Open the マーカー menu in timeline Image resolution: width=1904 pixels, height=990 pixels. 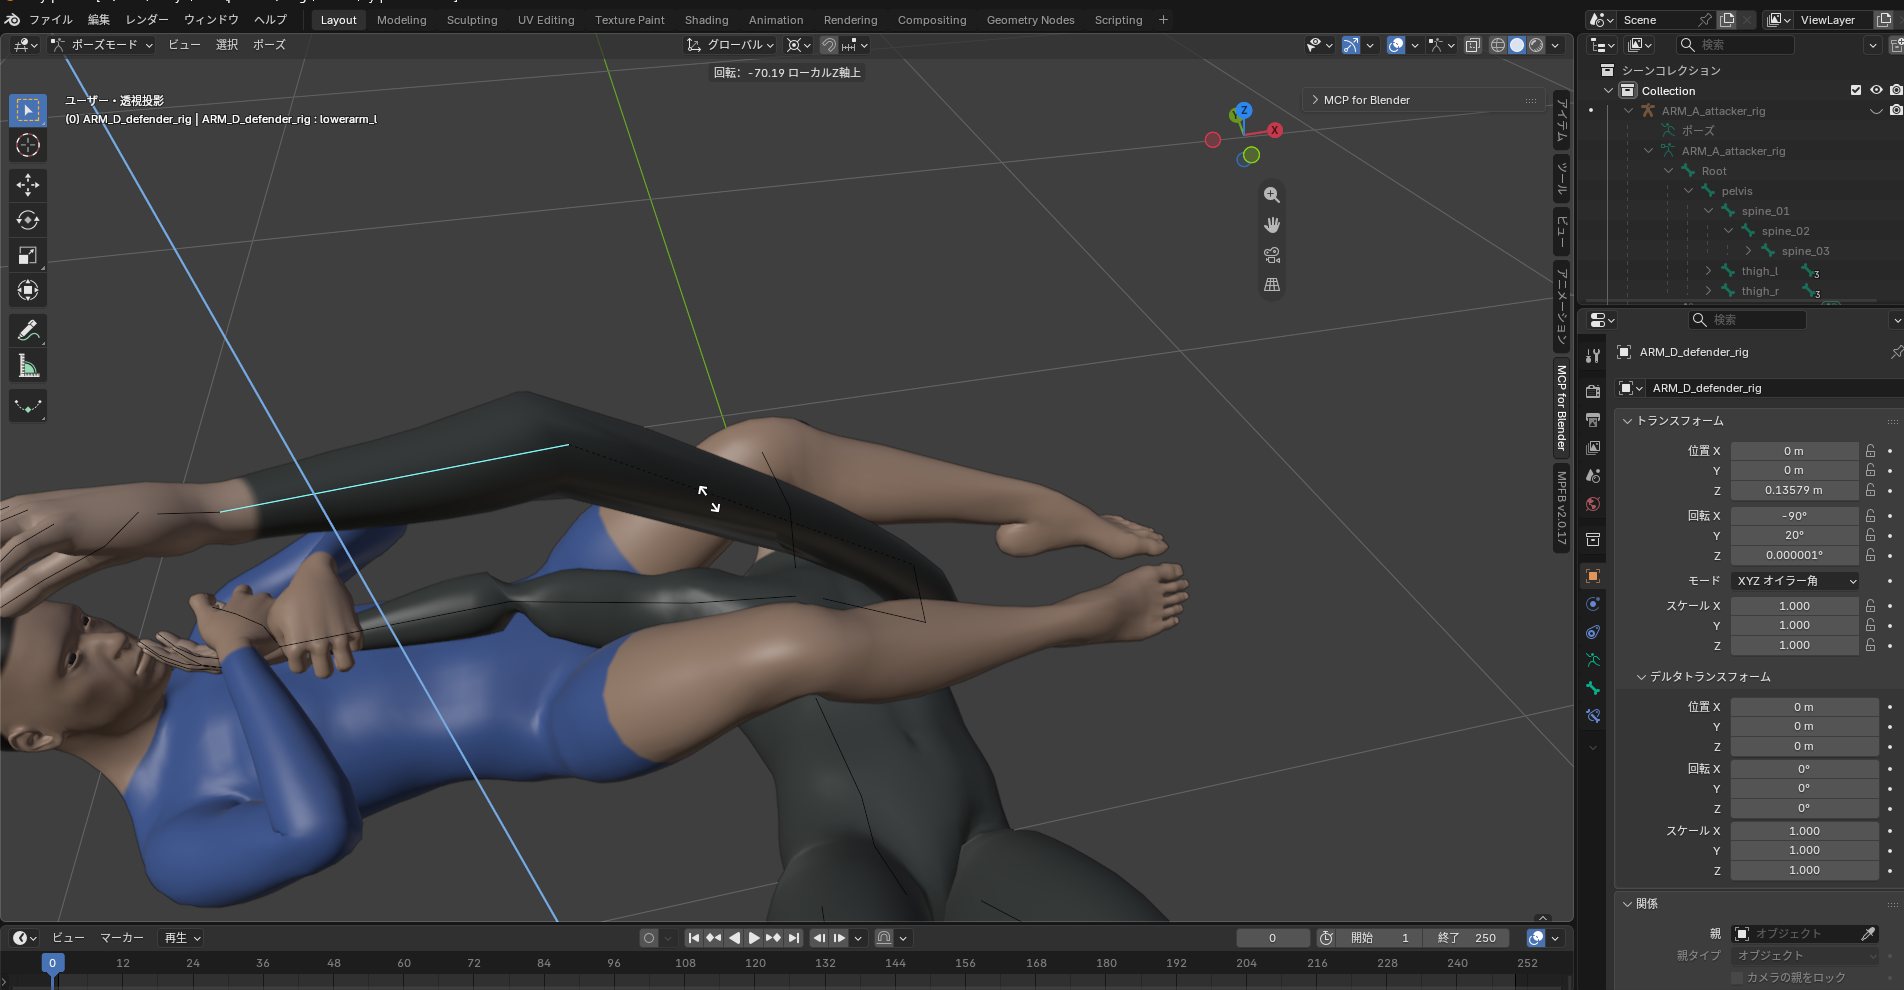pos(122,938)
